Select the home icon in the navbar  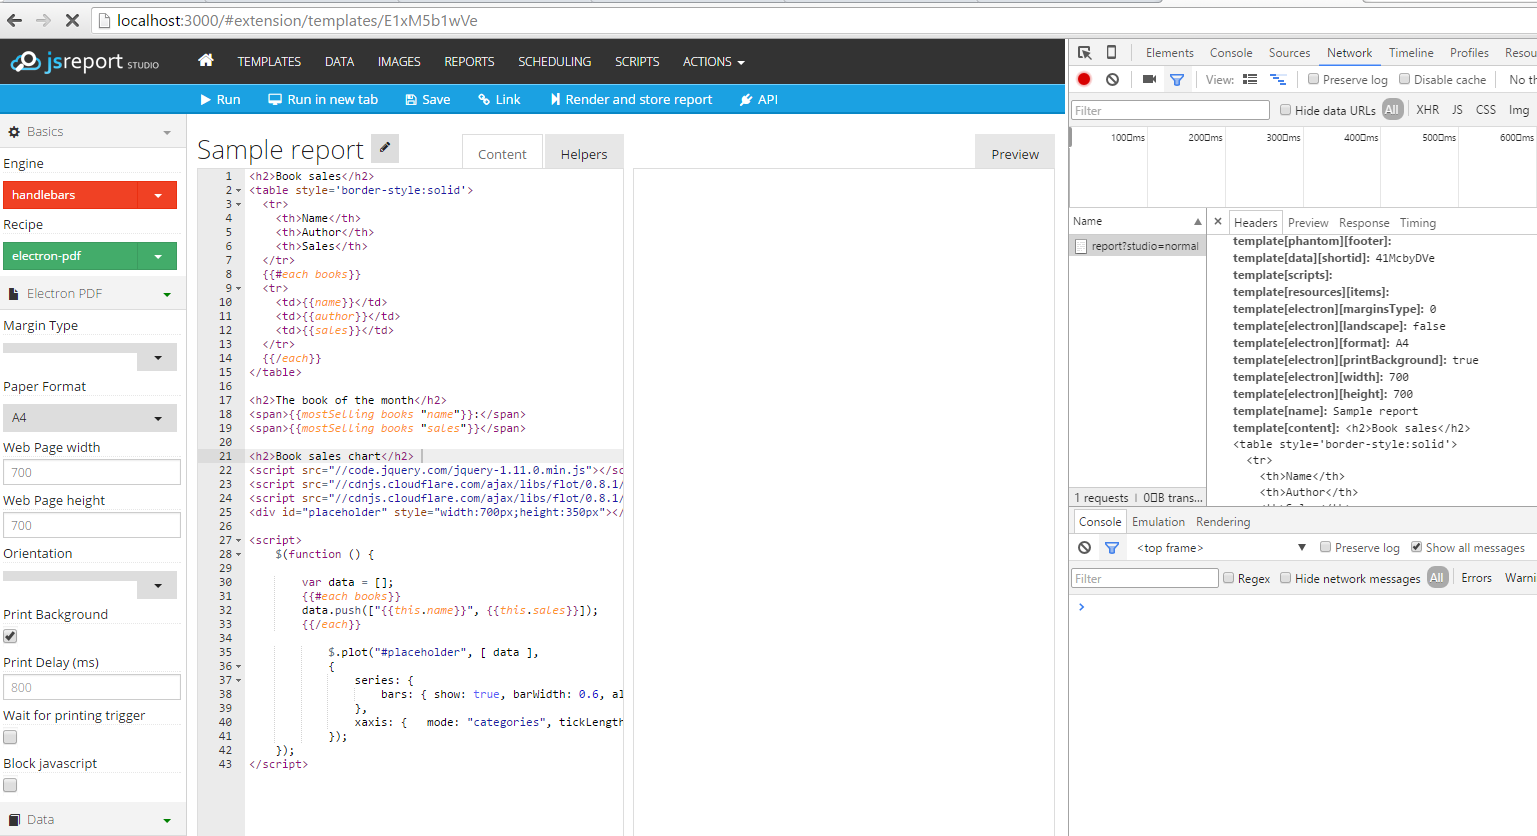(205, 61)
